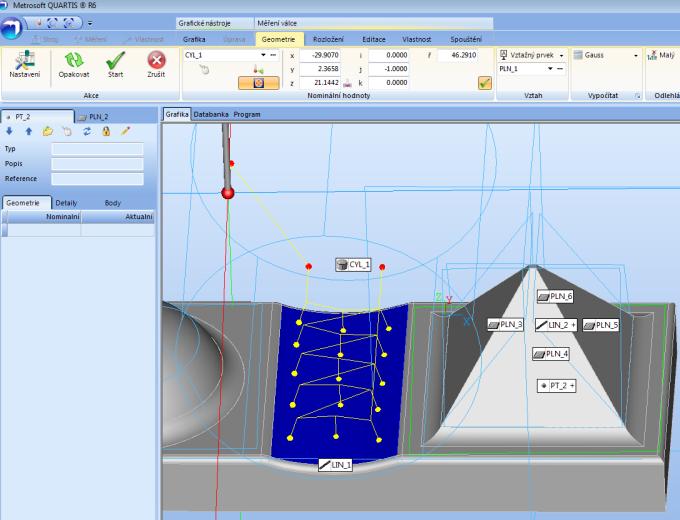680x520 pixels.
Task: Switch to the Editace ribbon tab
Action: pyautogui.click(x=374, y=39)
